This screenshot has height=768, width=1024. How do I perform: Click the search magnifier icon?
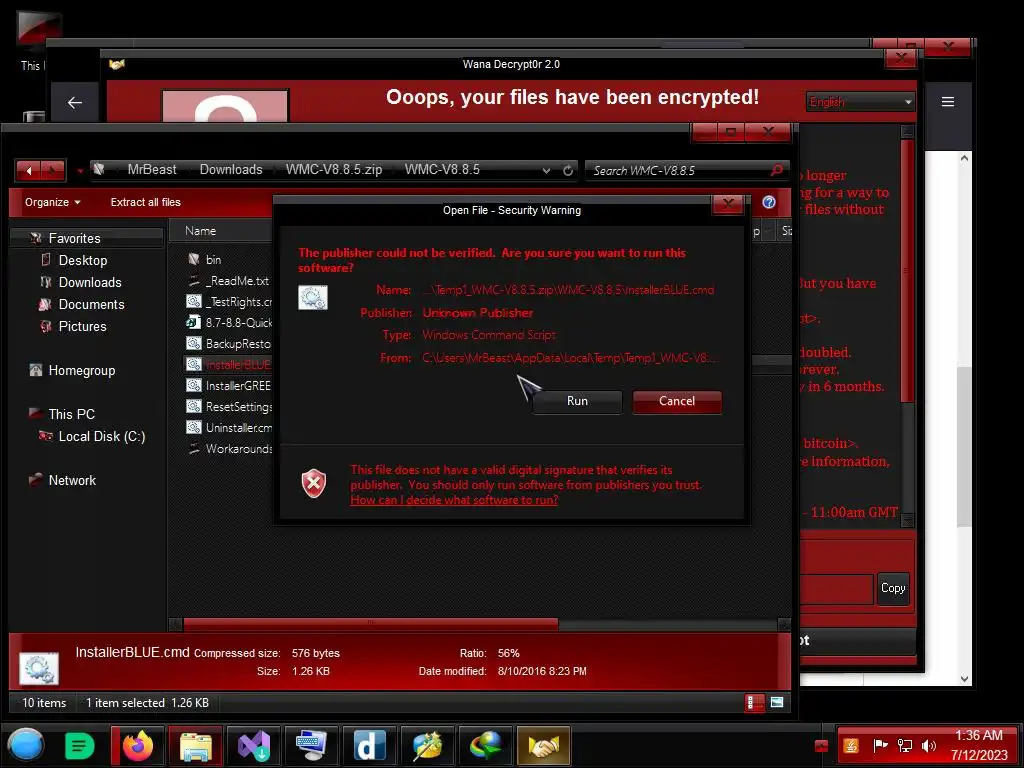[x=776, y=170]
